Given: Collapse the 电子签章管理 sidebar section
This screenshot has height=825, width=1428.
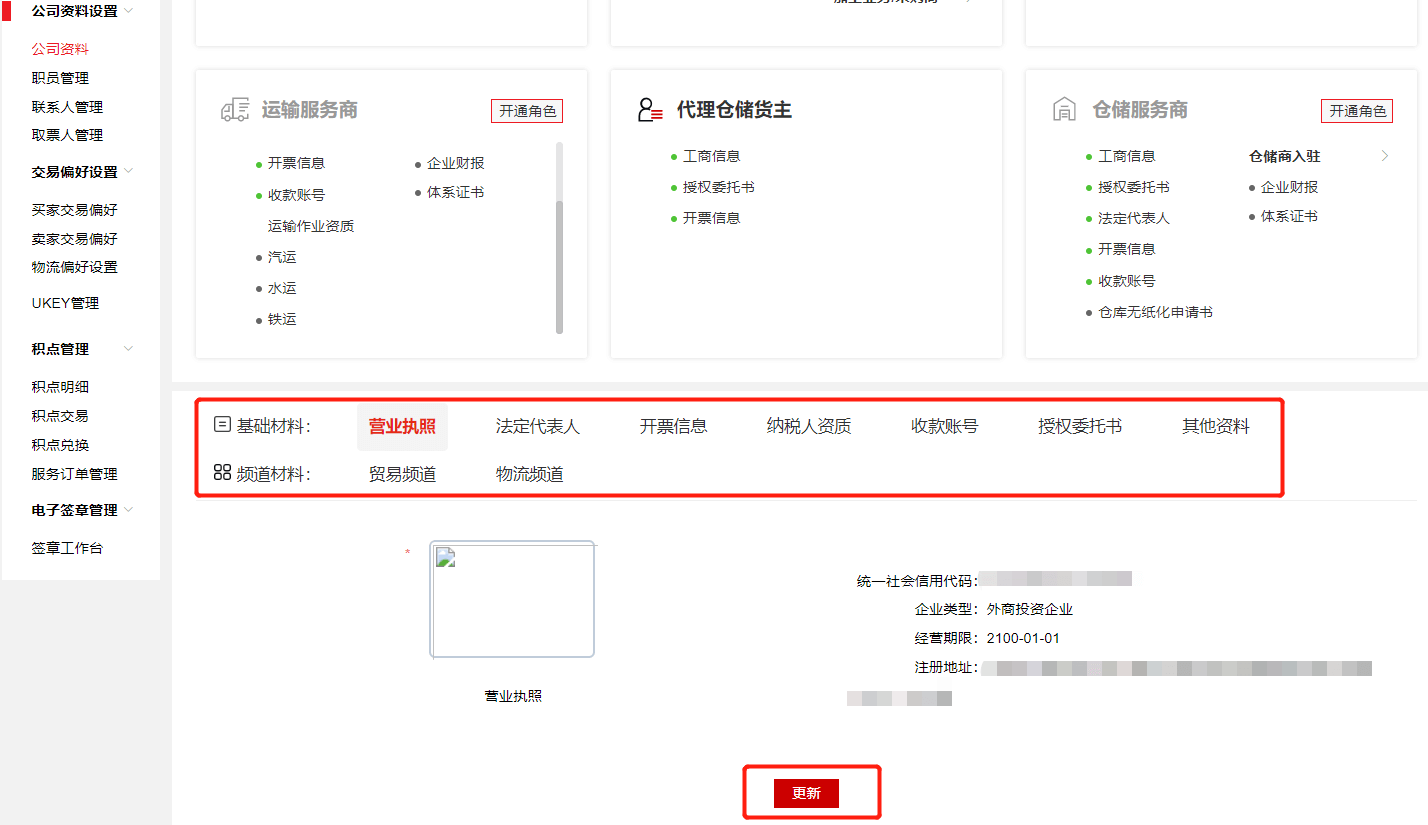Looking at the screenshot, I should coord(128,510).
